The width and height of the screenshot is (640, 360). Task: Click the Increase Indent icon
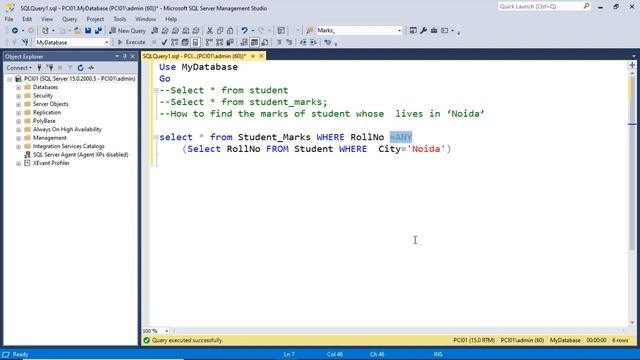point(313,42)
